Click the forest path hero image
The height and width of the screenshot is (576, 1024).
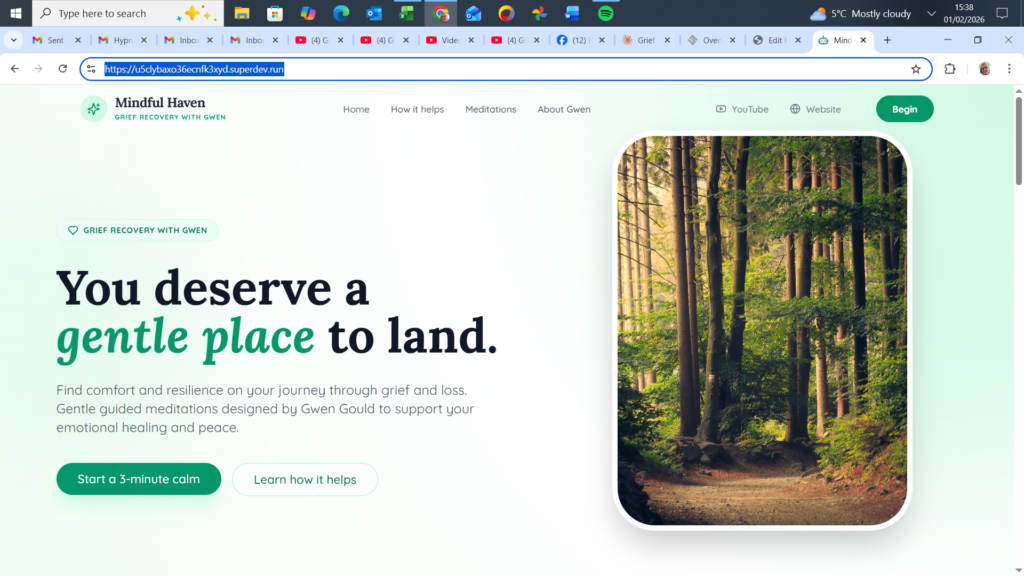pos(762,330)
